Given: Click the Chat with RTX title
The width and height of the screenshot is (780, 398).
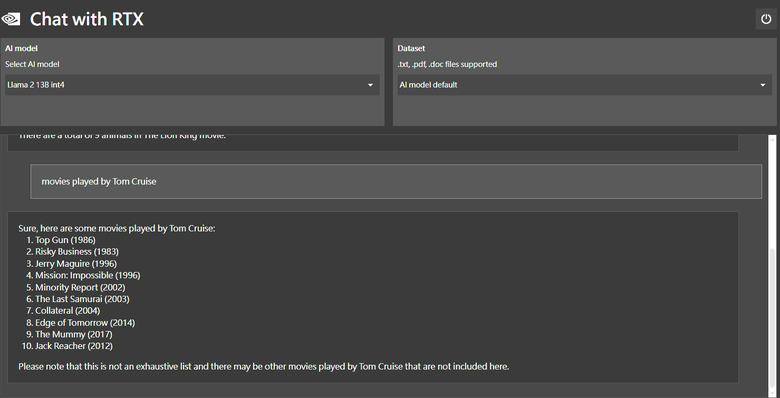Looking at the screenshot, I should pyautogui.click(x=87, y=19).
